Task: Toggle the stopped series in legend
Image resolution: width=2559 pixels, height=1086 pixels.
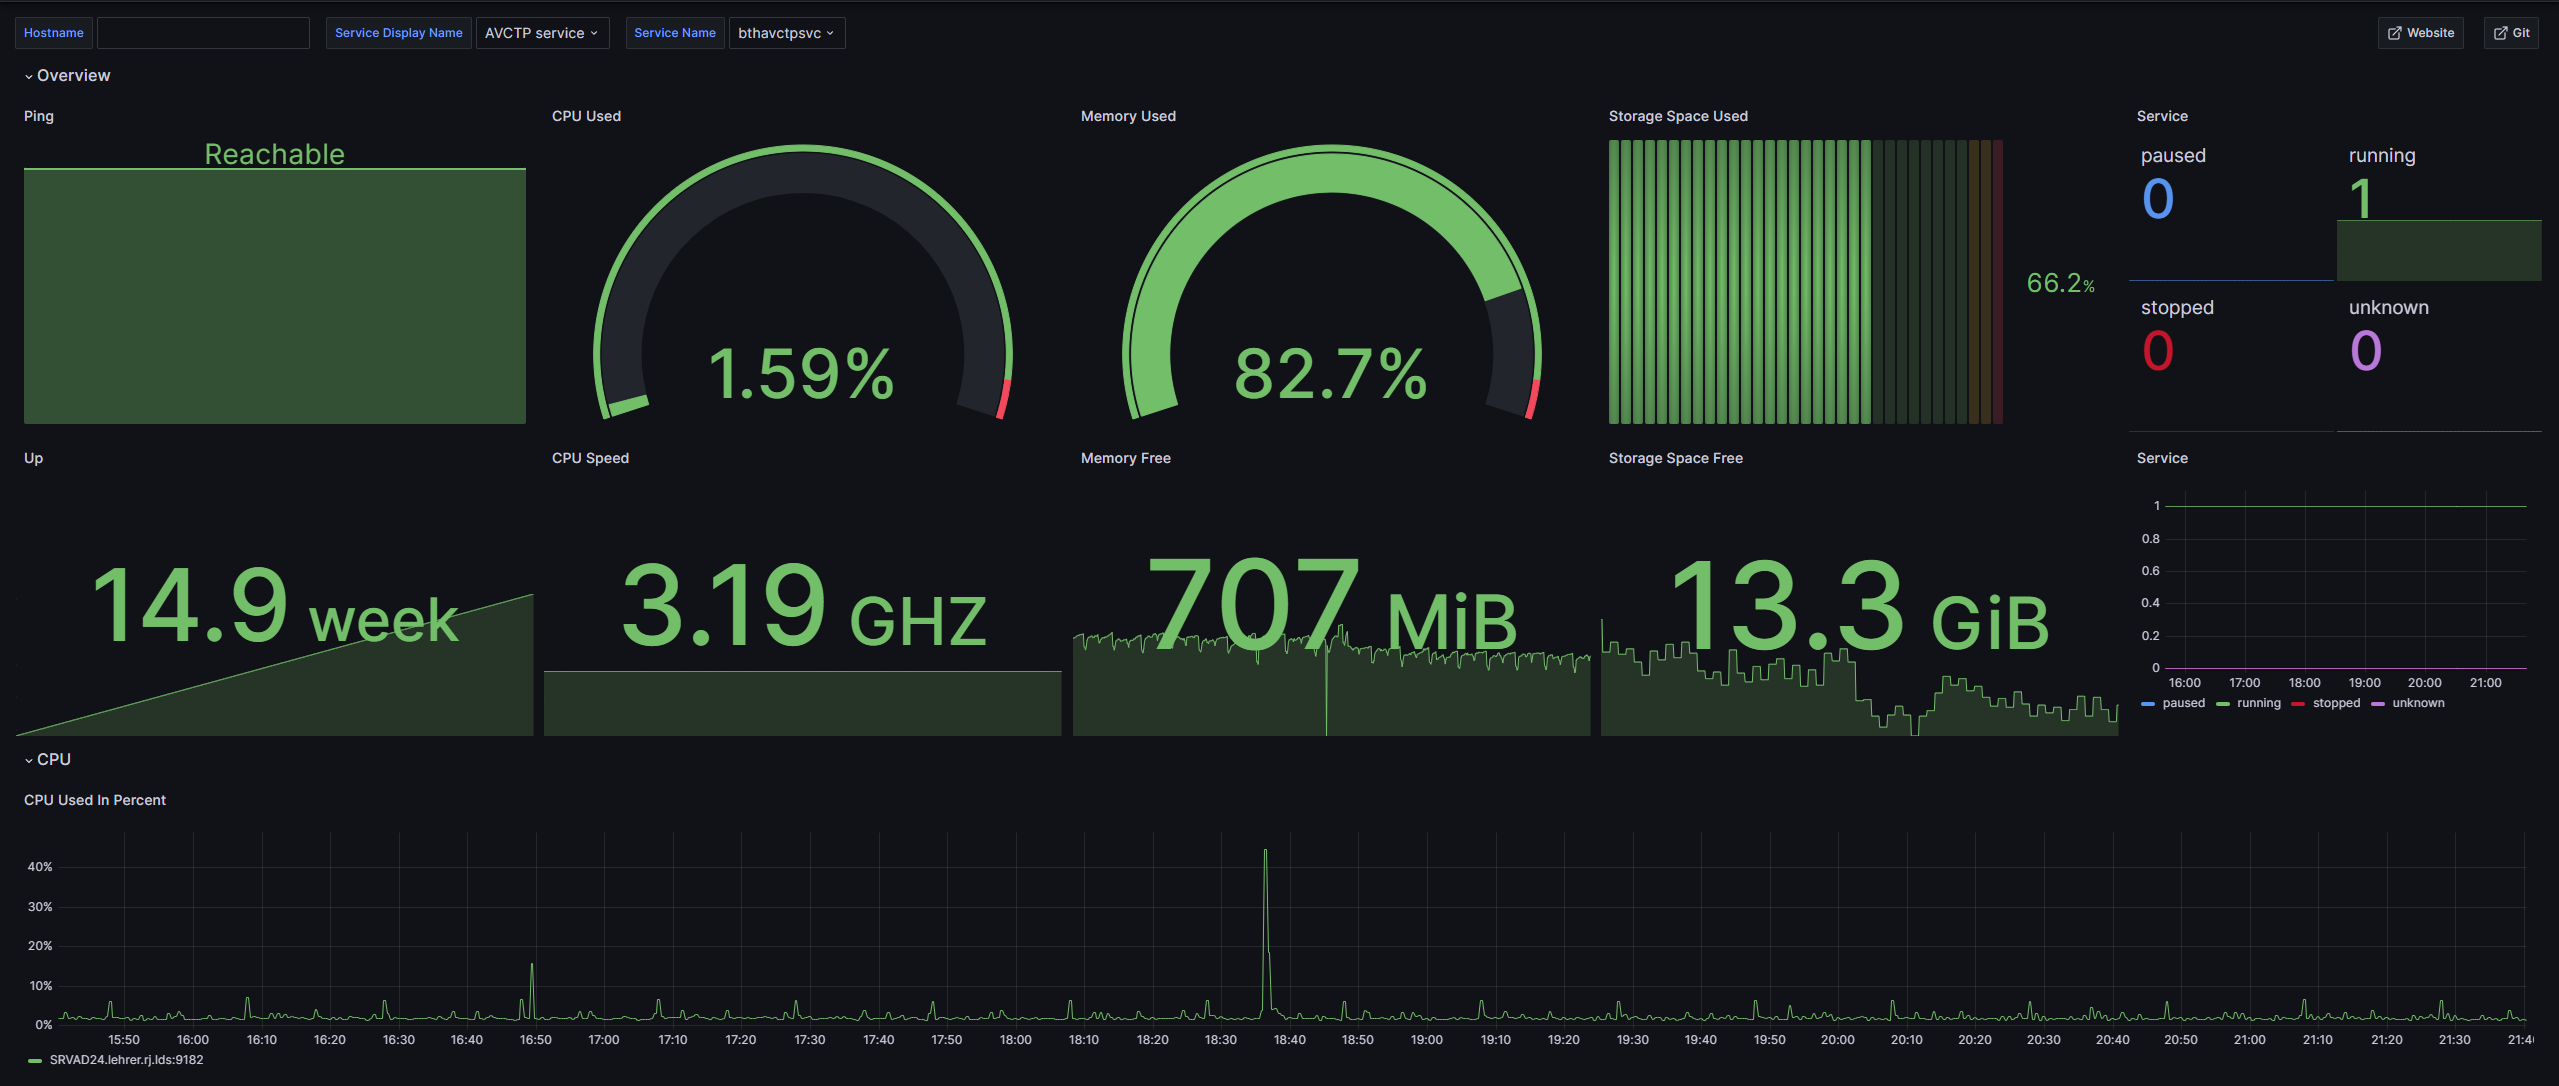Action: point(2335,703)
